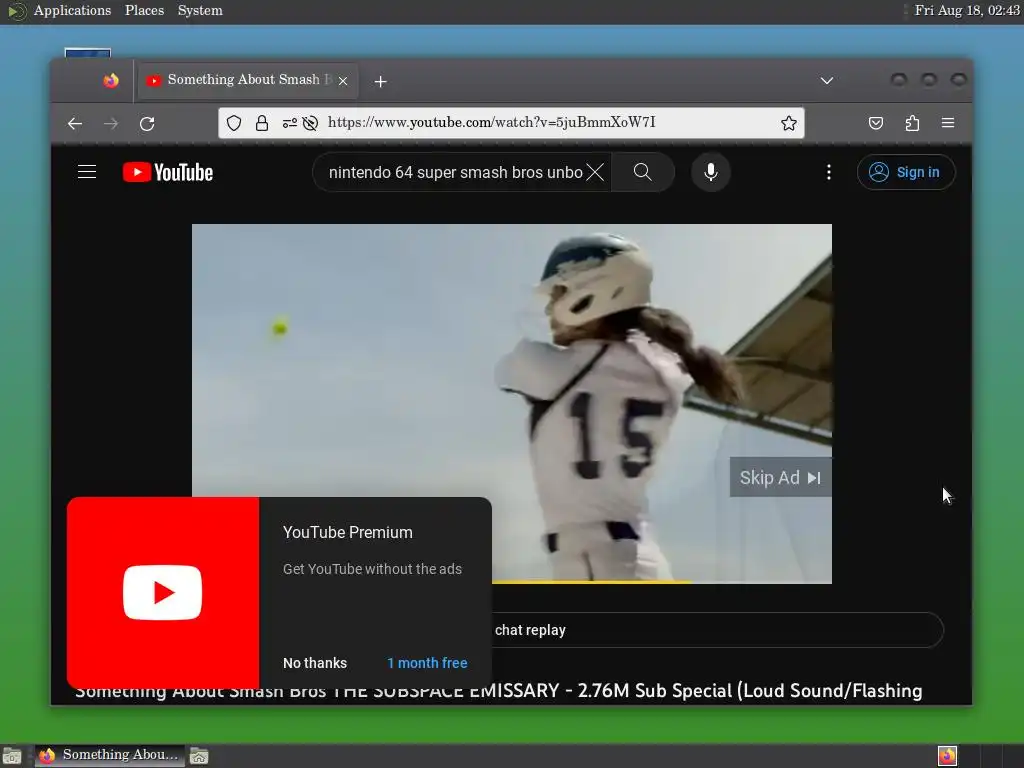
Task: Click file manager icon in bottom panel
Action: (199, 756)
